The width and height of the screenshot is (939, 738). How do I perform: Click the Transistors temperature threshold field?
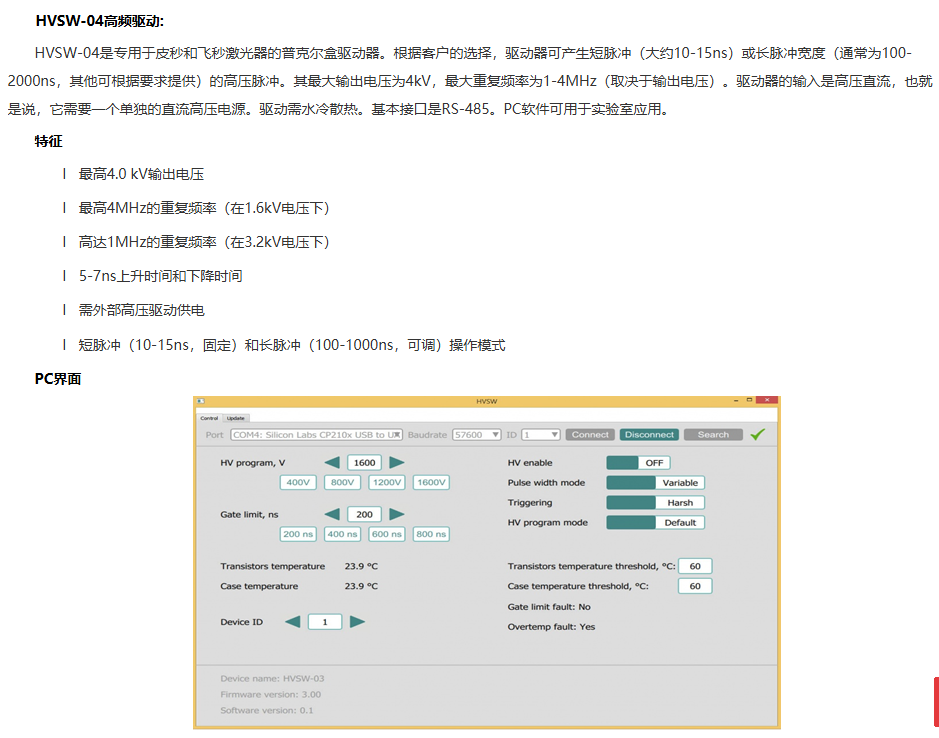[695, 566]
